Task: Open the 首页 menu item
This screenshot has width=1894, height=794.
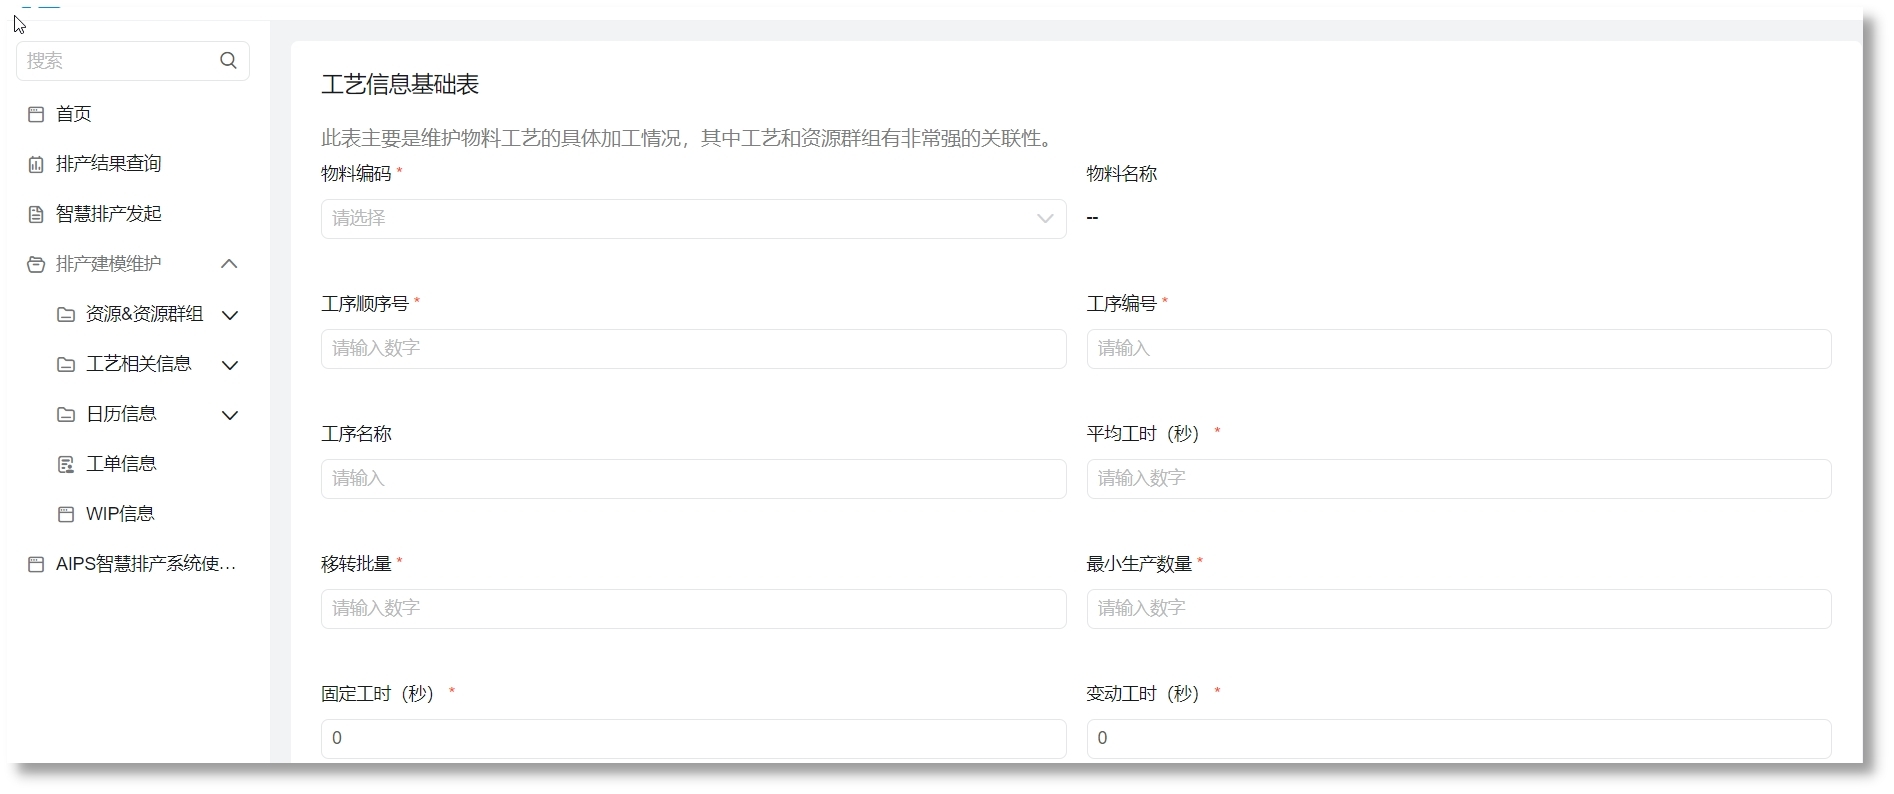Action: 74,114
